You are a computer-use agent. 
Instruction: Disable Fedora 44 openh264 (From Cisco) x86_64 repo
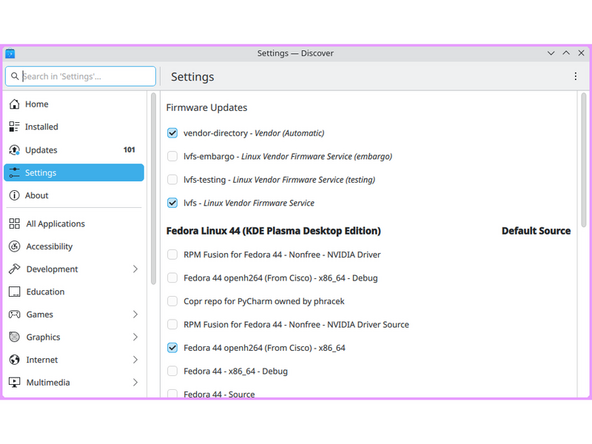point(172,348)
